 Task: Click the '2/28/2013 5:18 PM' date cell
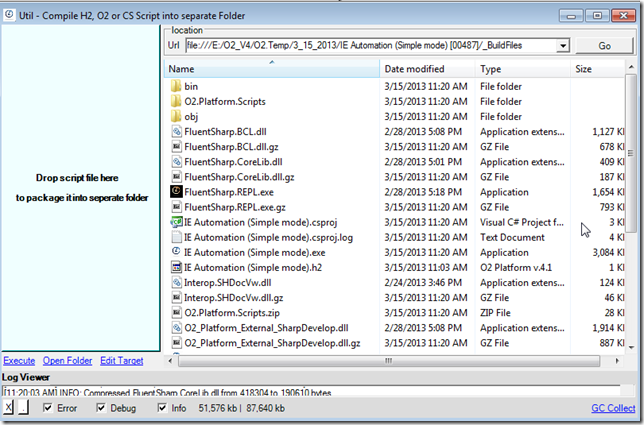pos(423,192)
